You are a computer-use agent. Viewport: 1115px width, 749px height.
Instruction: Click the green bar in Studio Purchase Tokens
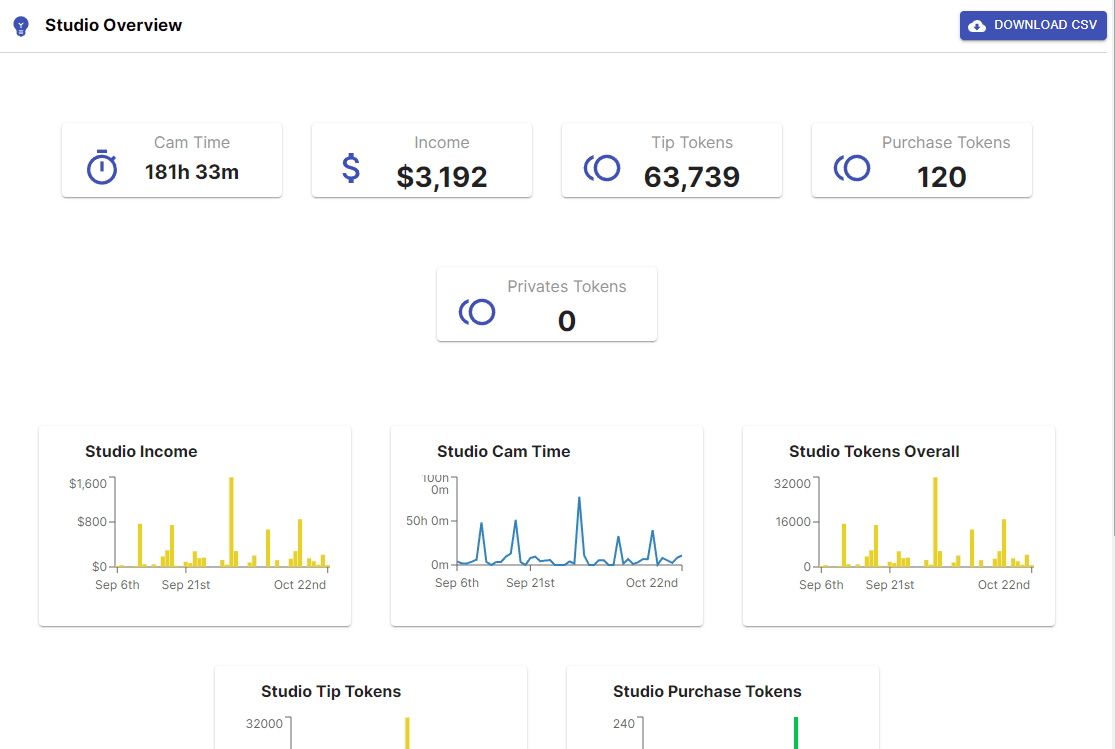796,733
